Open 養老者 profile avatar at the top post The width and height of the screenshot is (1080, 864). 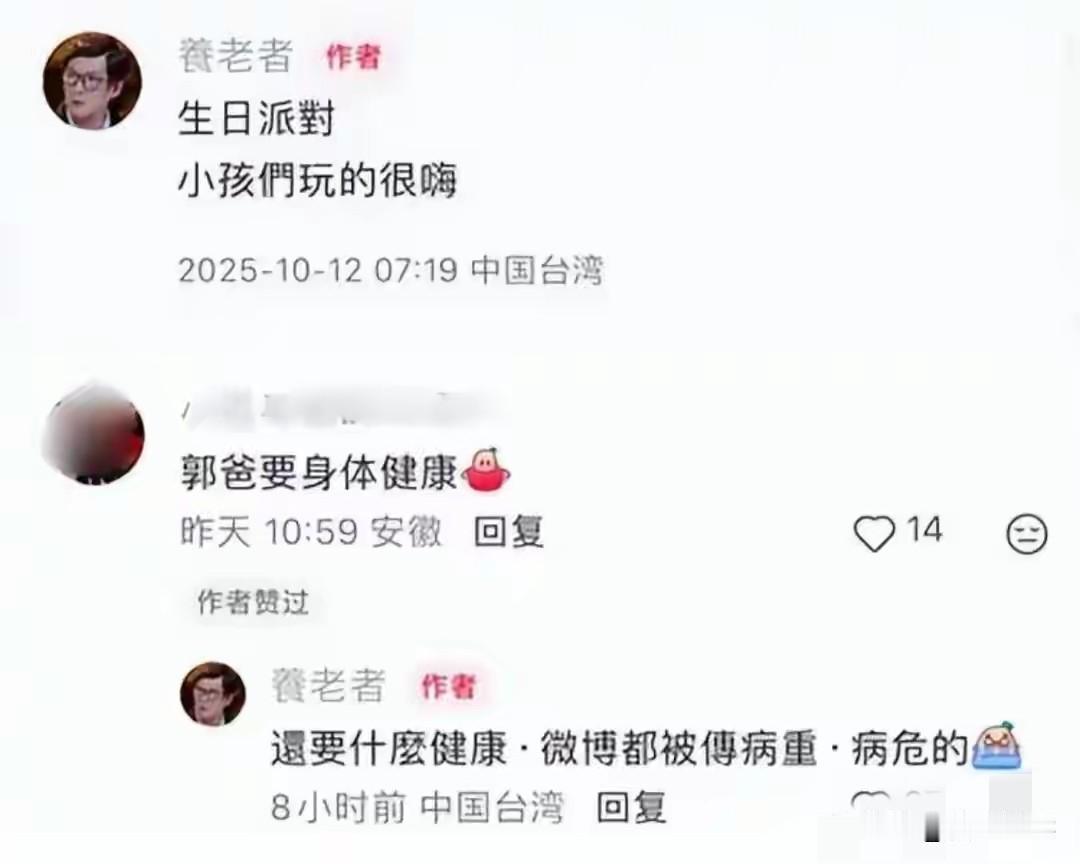pos(92,80)
